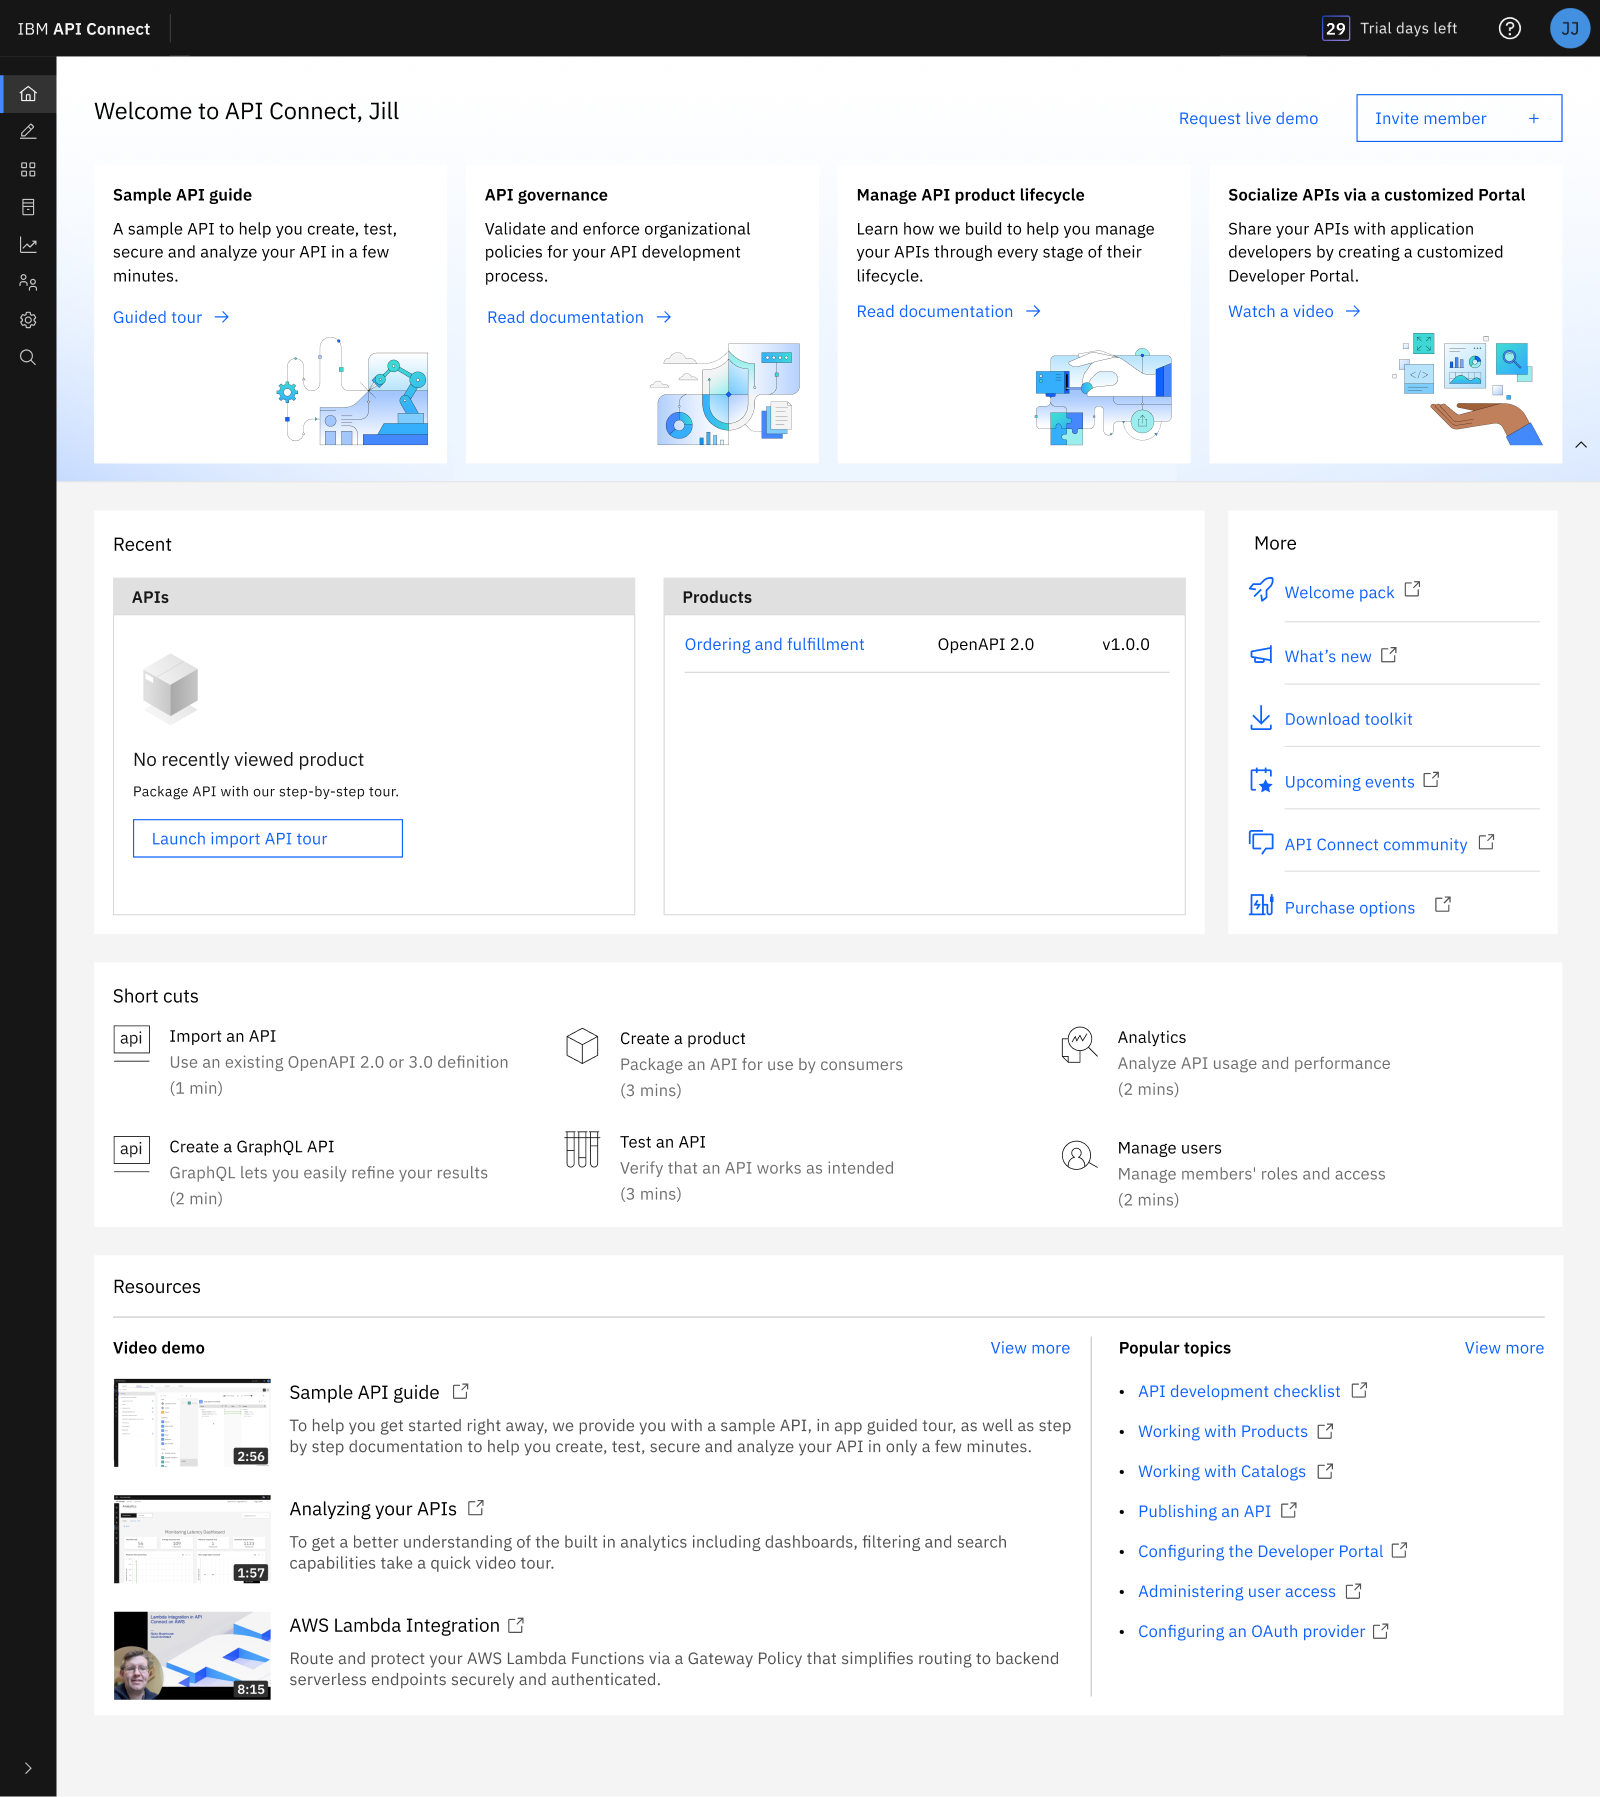Image resolution: width=1600 pixels, height=1797 pixels.
Task: Open the Download toolkit link
Action: click(x=1348, y=719)
